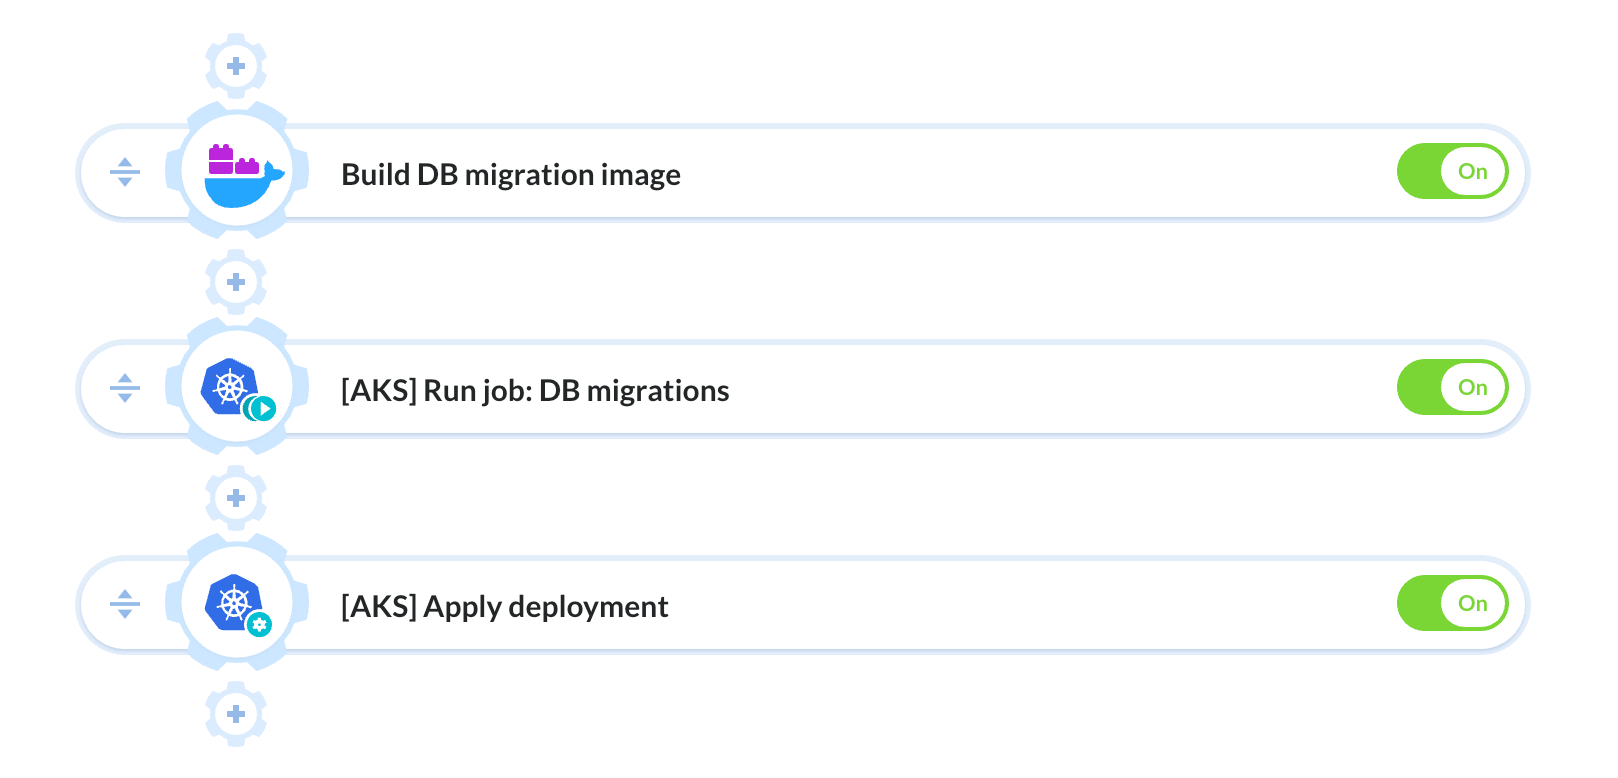Click the down arrow on Apply deployment row
This screenshot has width=1618, height=778.
[125, 614]
